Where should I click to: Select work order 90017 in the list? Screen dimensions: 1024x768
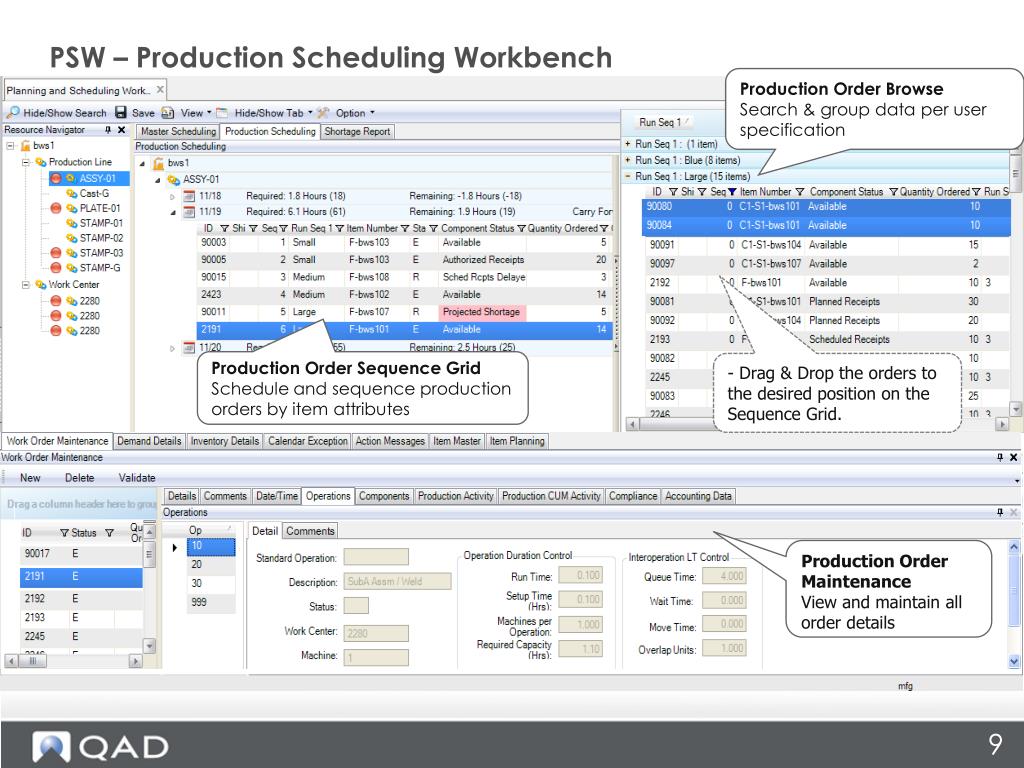click(81, 553)
